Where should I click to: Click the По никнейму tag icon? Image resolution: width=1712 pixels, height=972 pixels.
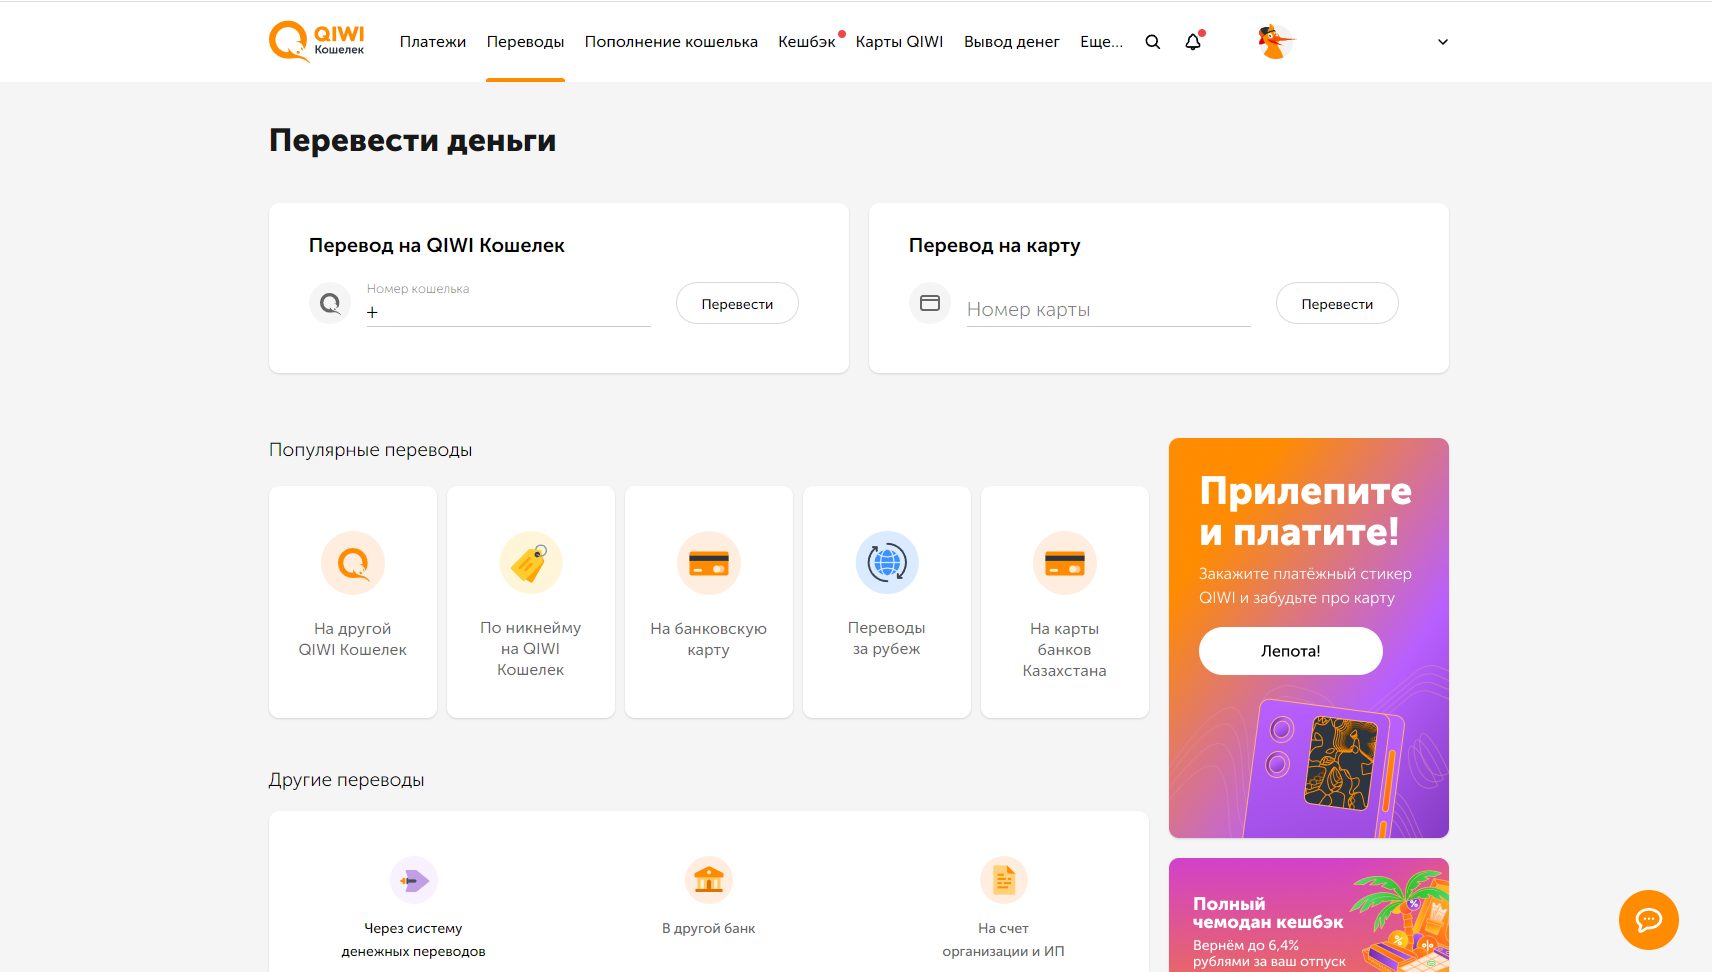[531, 563]
